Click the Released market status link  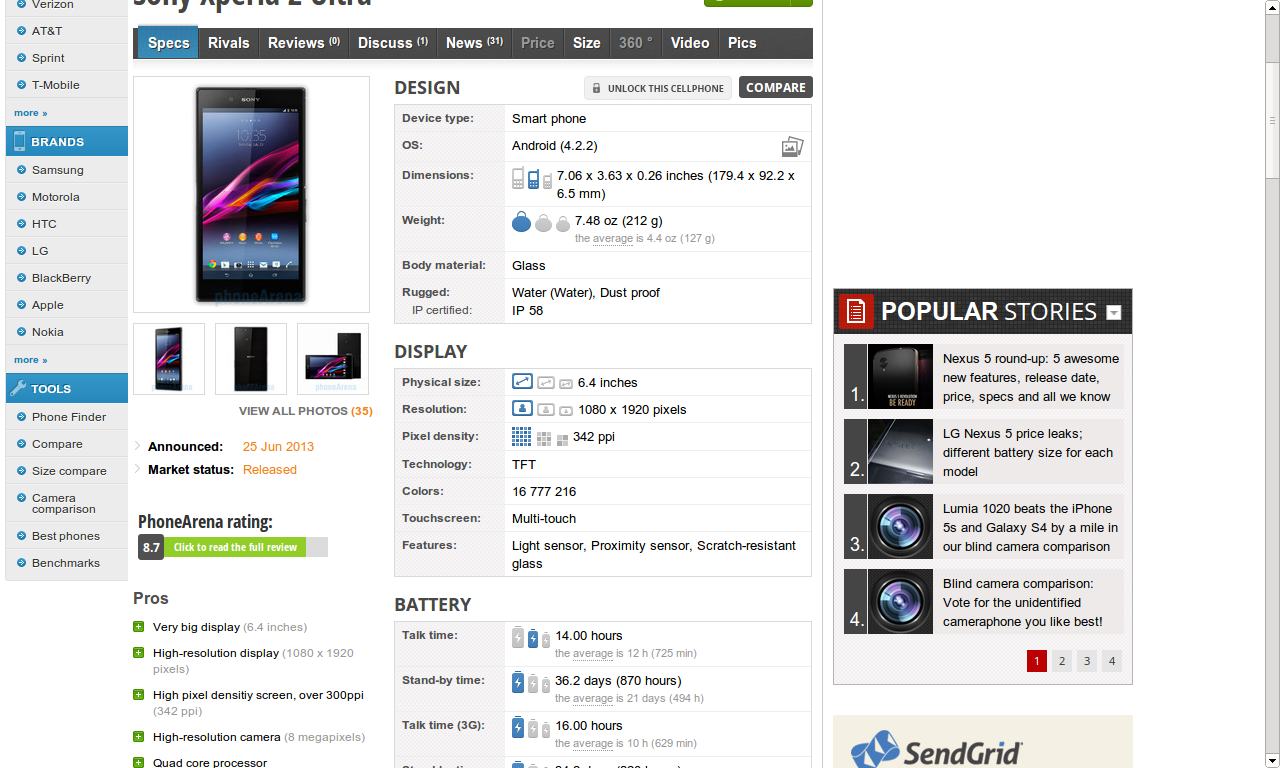270,469
